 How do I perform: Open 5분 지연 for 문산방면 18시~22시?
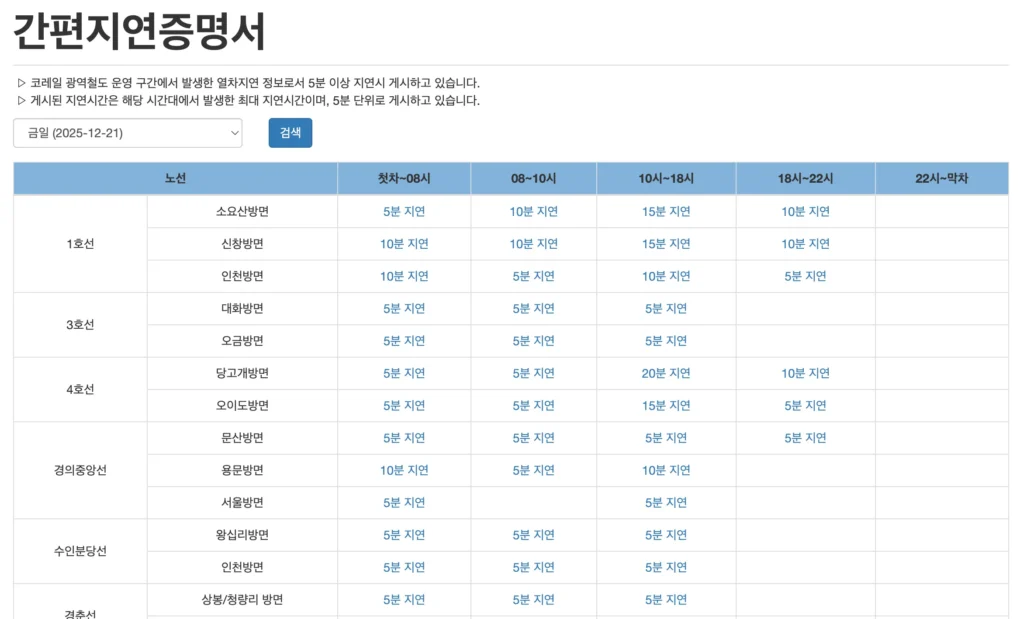point(807,437)
